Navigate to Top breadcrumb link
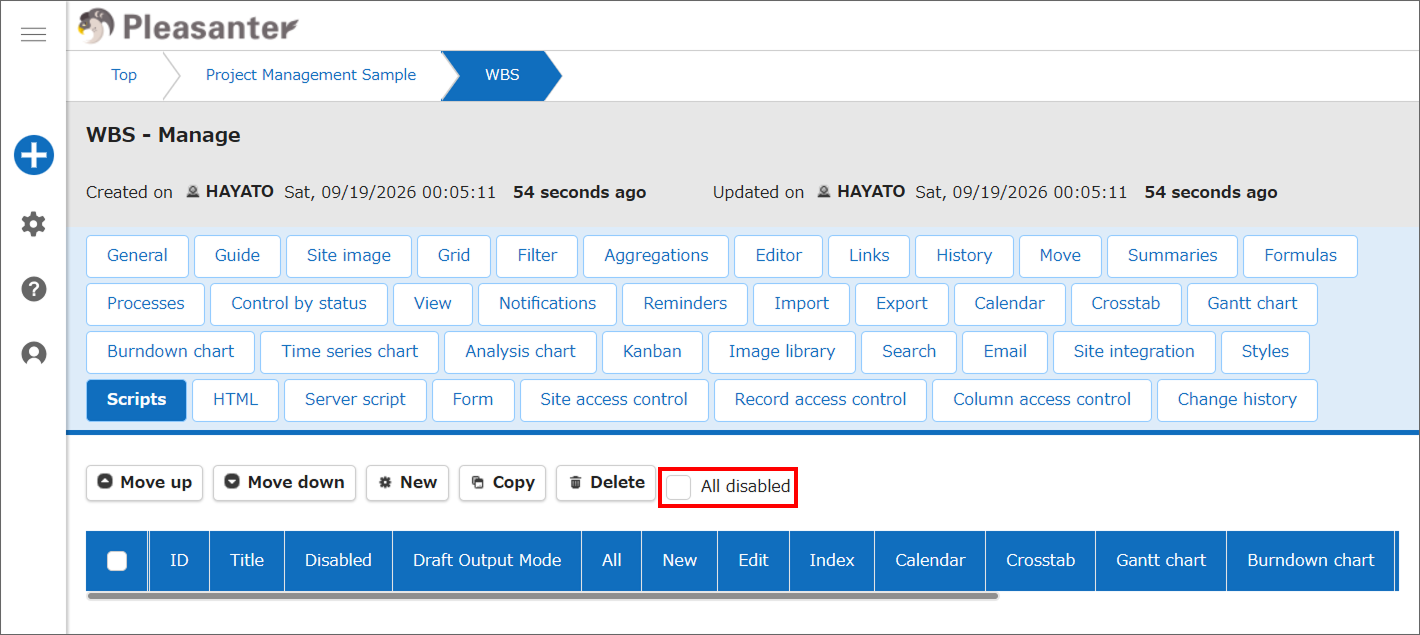1420x635 pixels. [x=124, y=75]
